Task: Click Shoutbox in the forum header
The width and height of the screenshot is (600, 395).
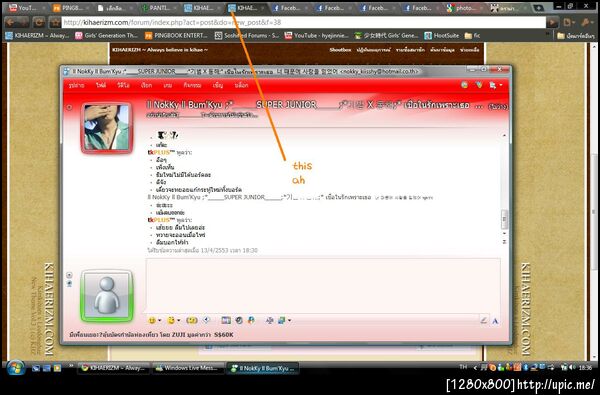Action: (x=340, y=50)
